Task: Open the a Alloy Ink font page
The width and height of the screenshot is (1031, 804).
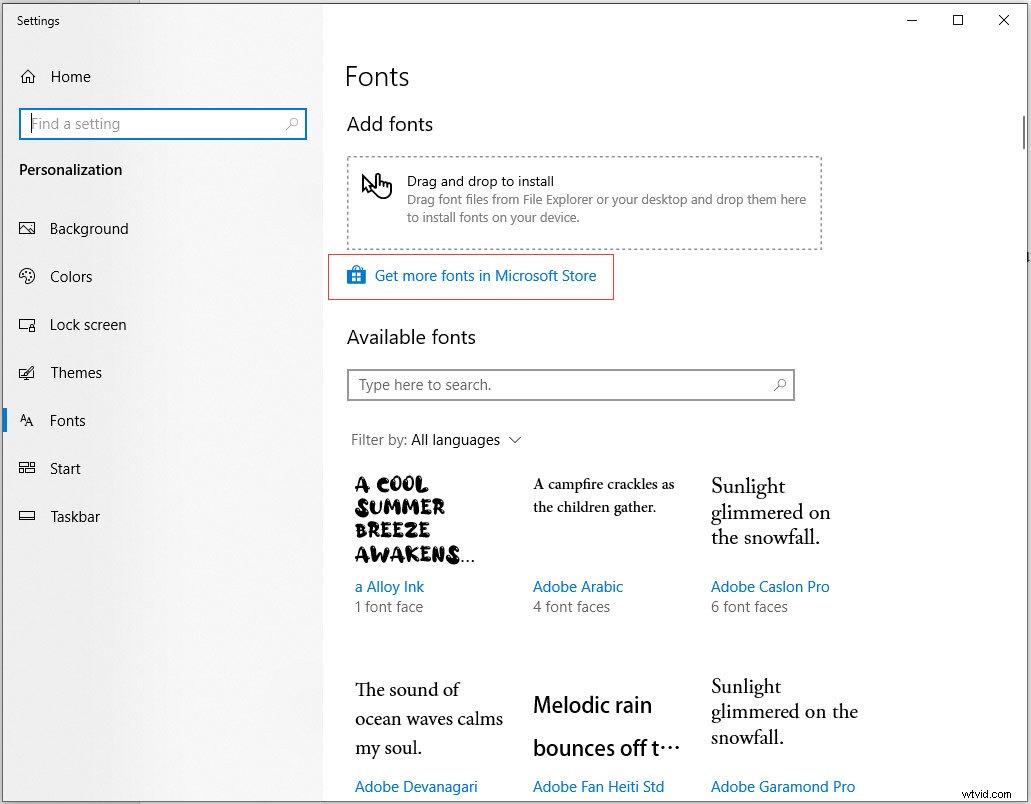Action: click(389, 587)
